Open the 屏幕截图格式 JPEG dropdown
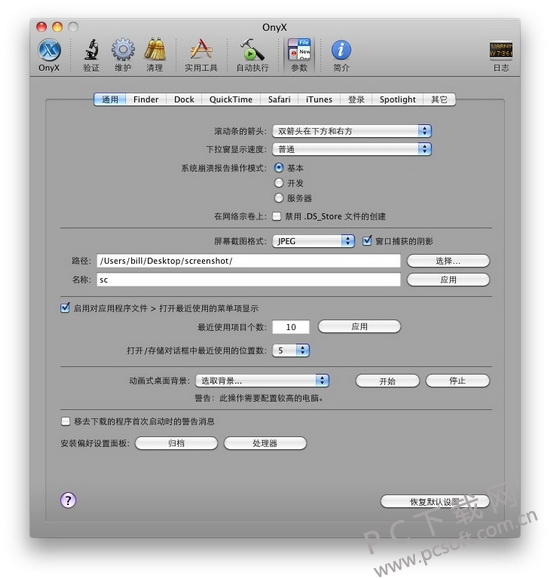The image size is (550, 579). (314, 241)
